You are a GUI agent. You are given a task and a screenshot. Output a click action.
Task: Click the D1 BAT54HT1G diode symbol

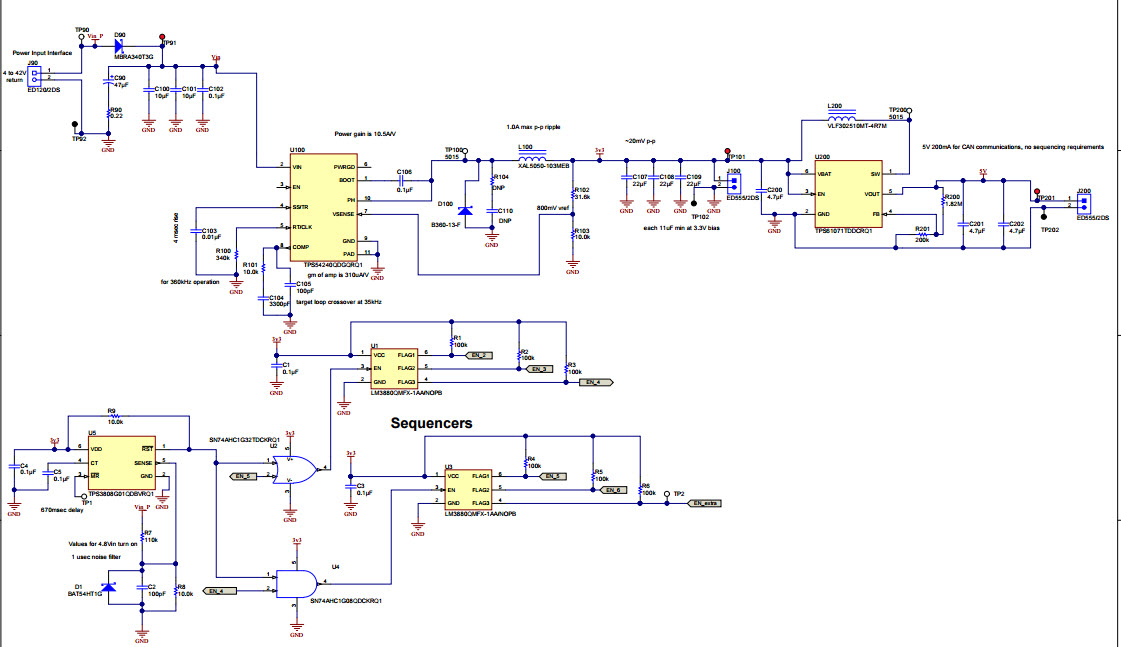(x=109, y=586)
